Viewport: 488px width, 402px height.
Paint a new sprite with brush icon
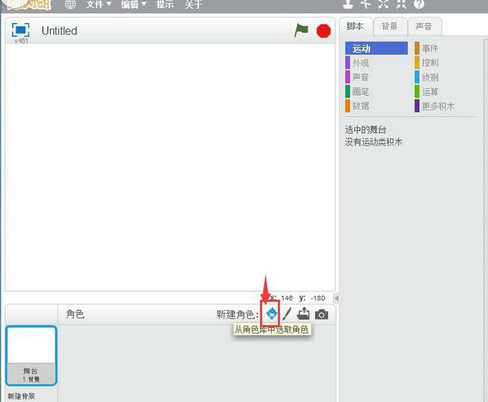pyautogui.click(x=287, y=314)
